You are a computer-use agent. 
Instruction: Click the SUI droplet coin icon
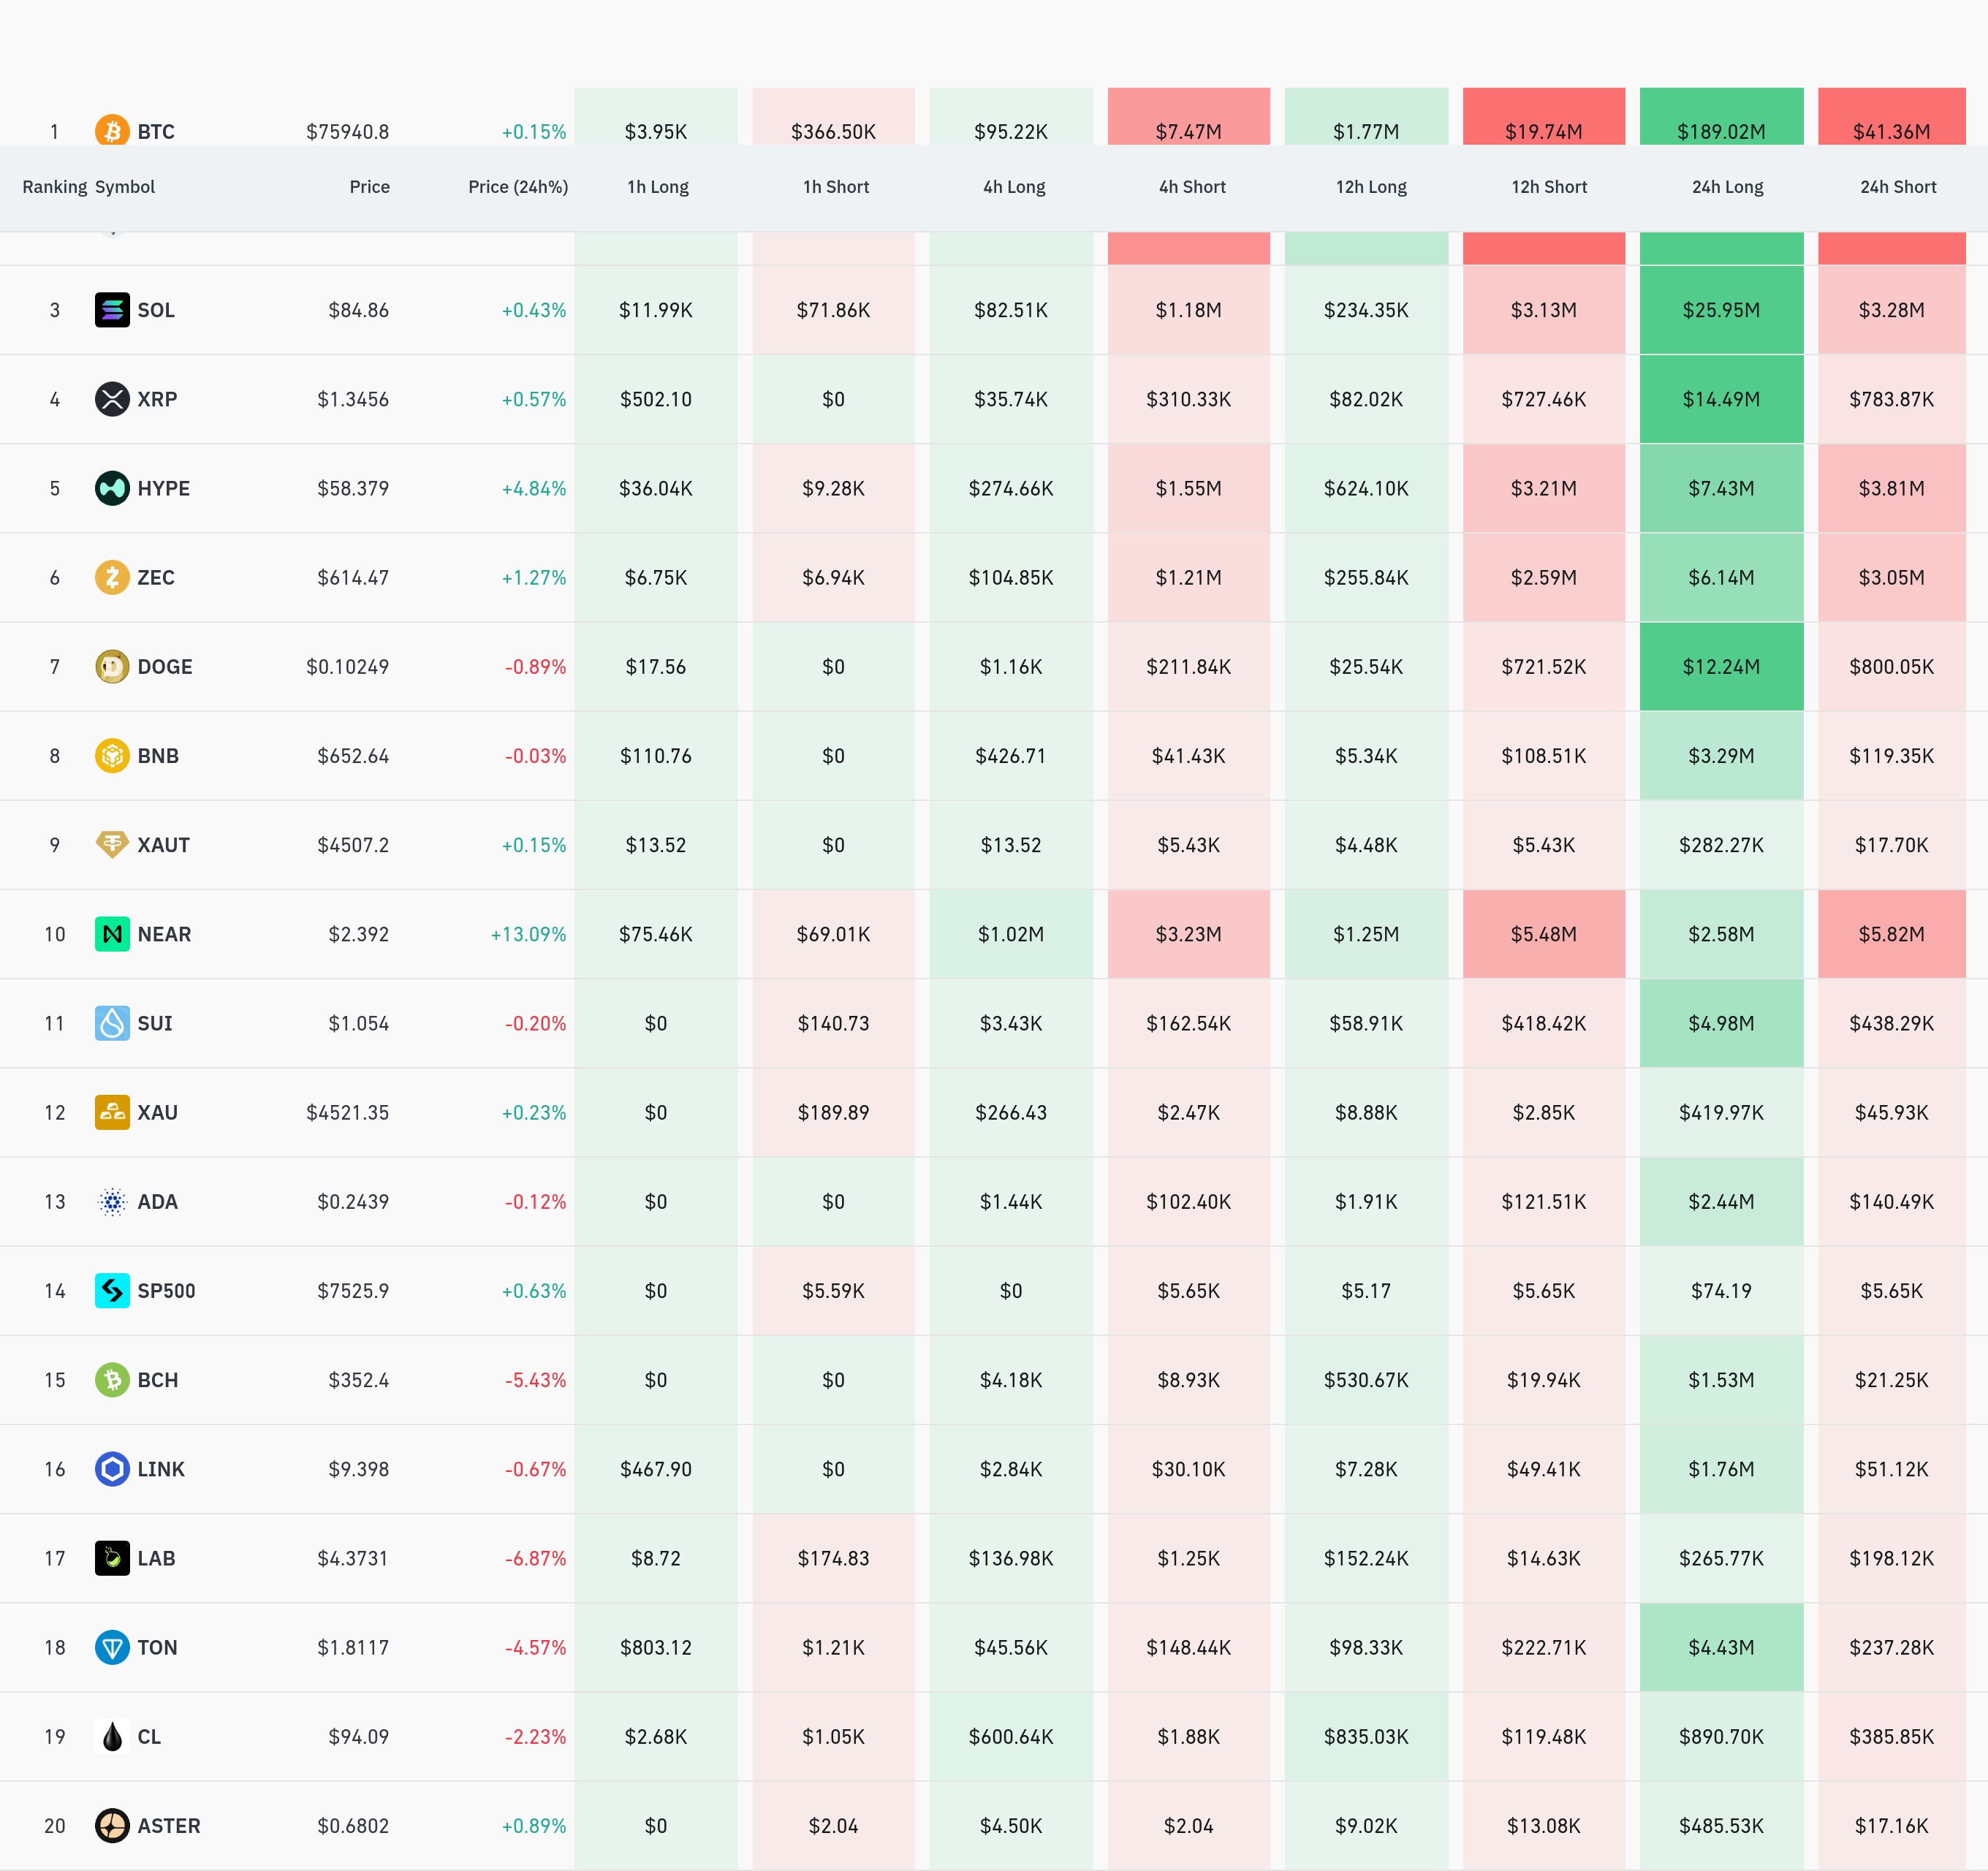112,1023
